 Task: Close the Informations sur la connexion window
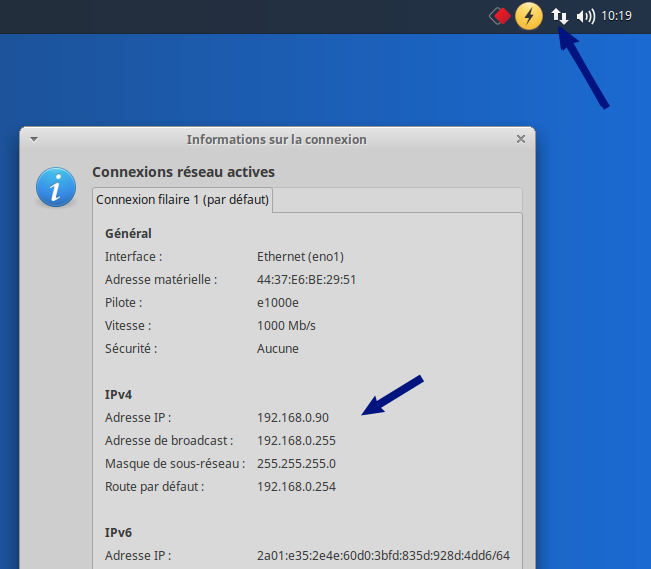point(521,140)
